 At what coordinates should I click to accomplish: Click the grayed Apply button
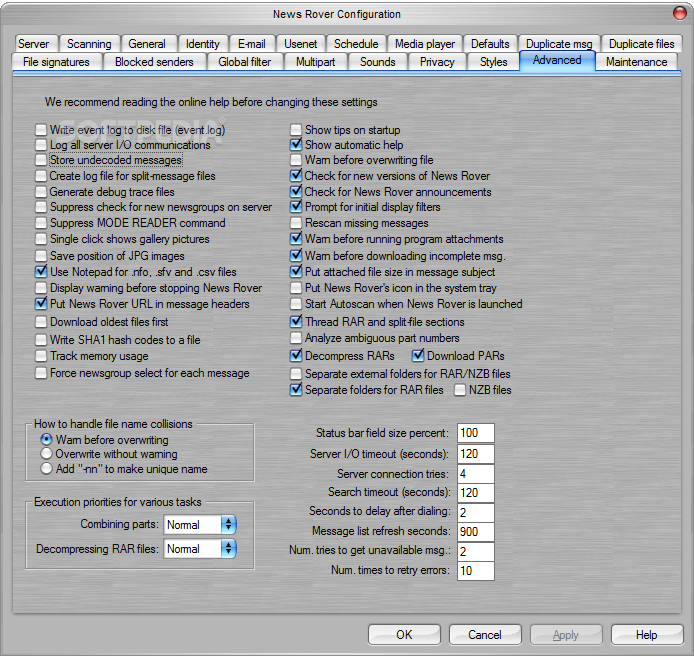coord(566,635)
